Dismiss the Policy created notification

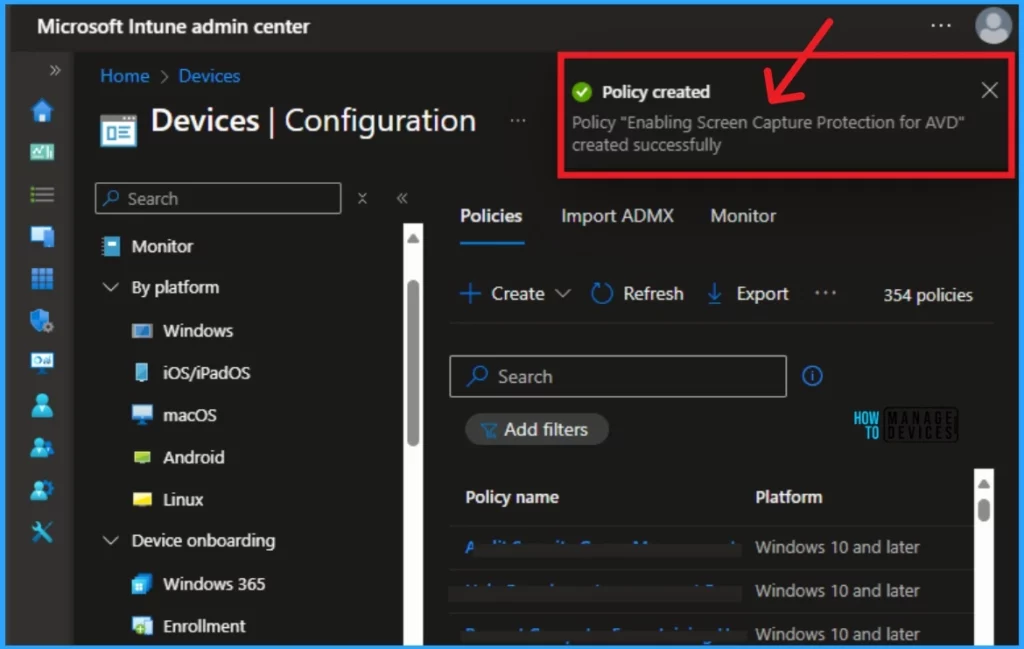point(989,90)
